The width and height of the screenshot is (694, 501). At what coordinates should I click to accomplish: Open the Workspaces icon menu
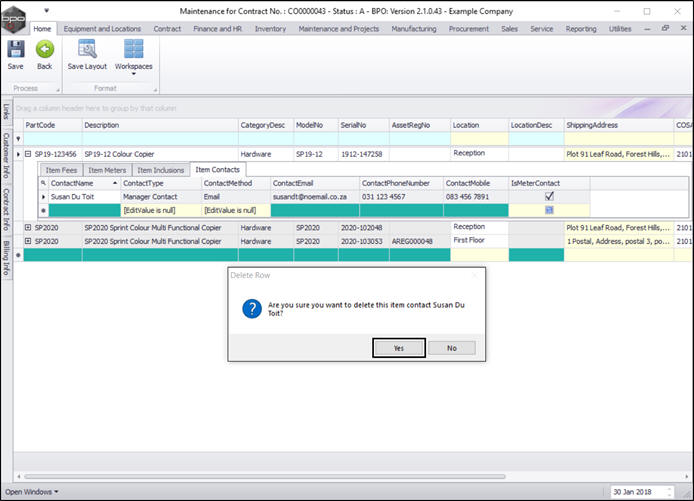133,49
